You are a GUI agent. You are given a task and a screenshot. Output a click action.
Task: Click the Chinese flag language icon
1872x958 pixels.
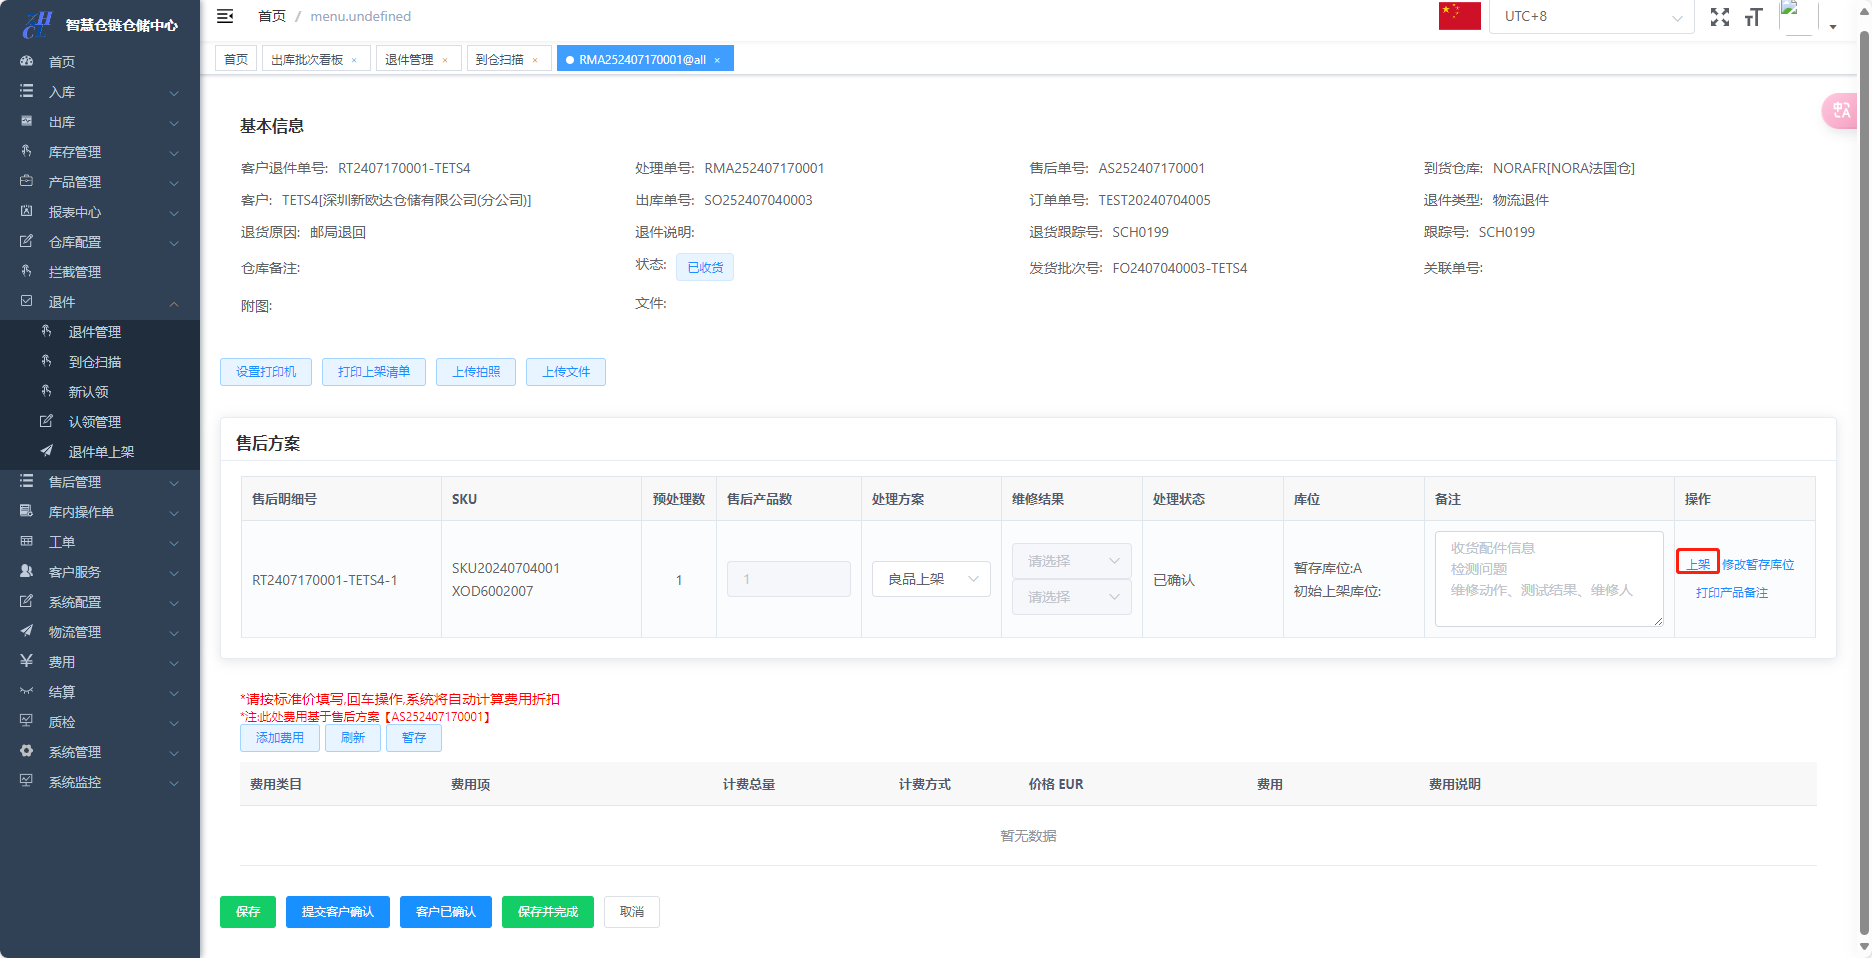pyautogui.click(x=1459, y=16)
